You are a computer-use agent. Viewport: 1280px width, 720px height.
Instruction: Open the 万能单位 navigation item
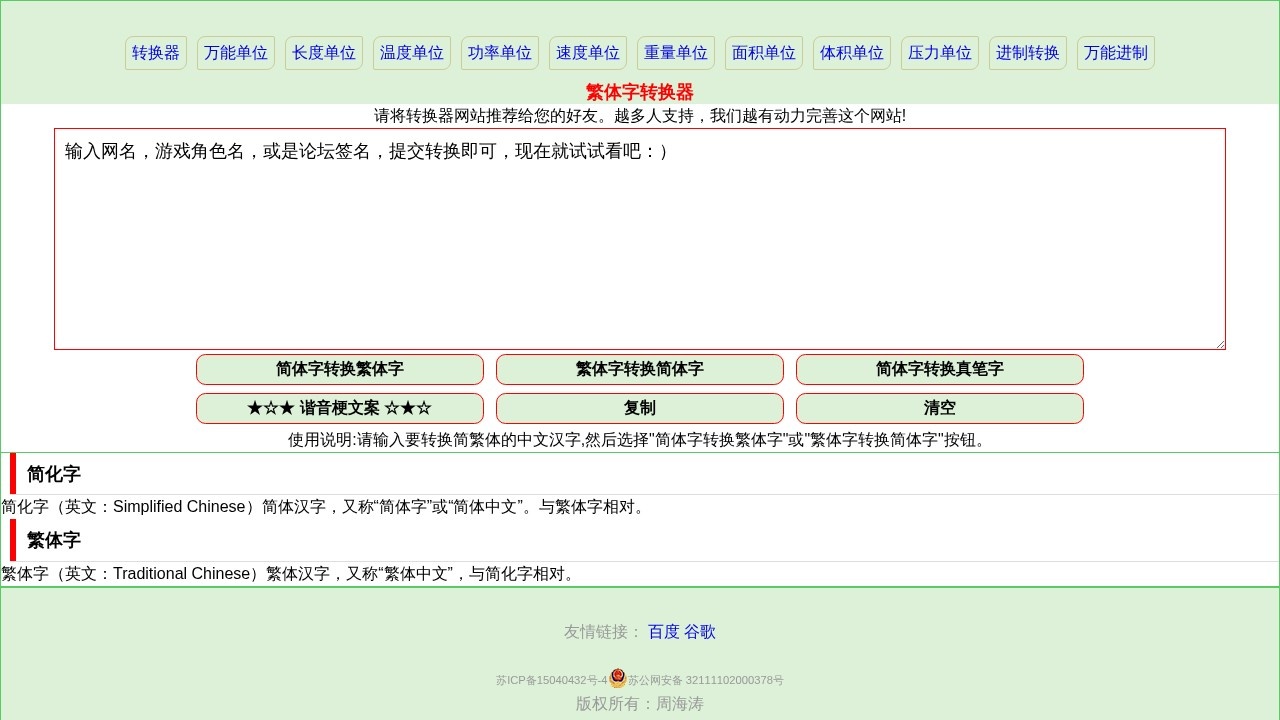[x=235, y=52]
